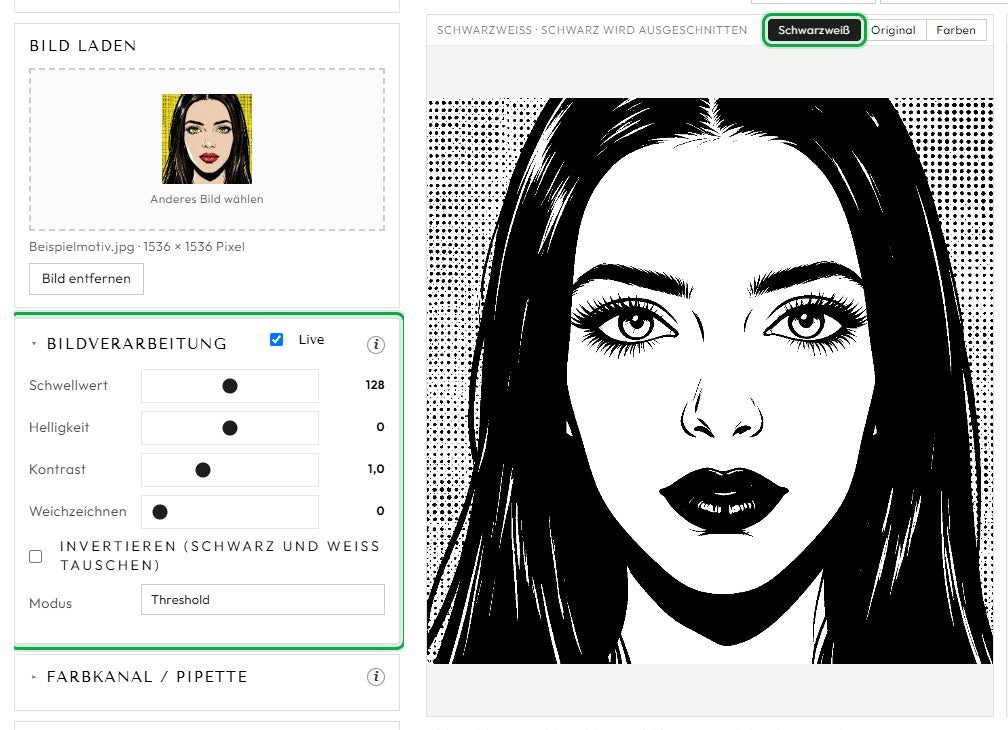Click the black-and-white preview image
Image resolution: width=1008 pixels, height=730 pixels.
pos(710,381)
